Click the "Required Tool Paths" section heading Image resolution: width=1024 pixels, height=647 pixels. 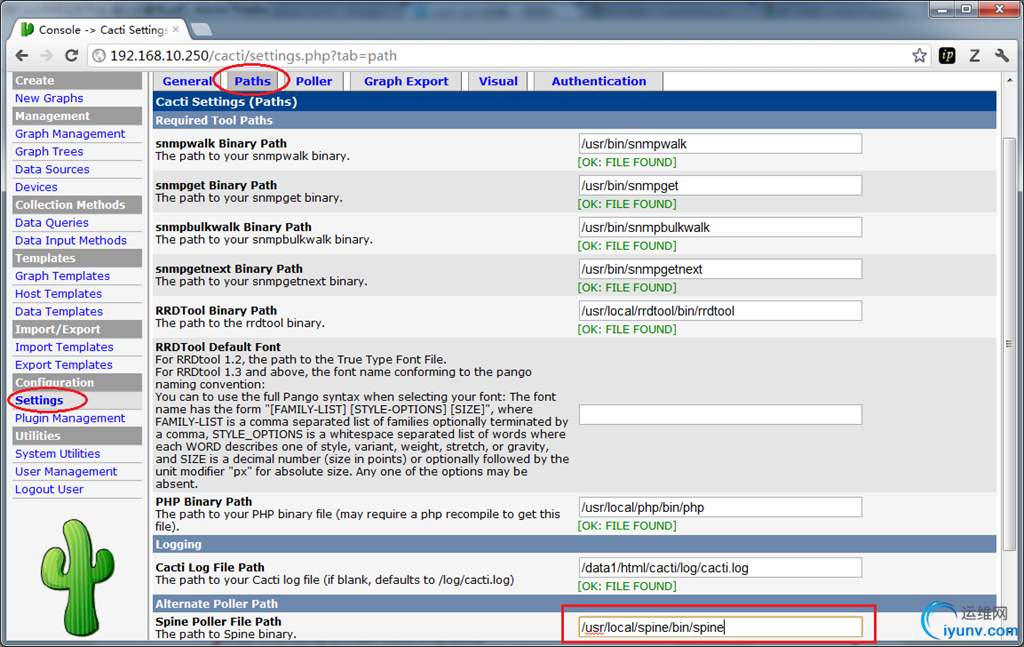[214, 120]
